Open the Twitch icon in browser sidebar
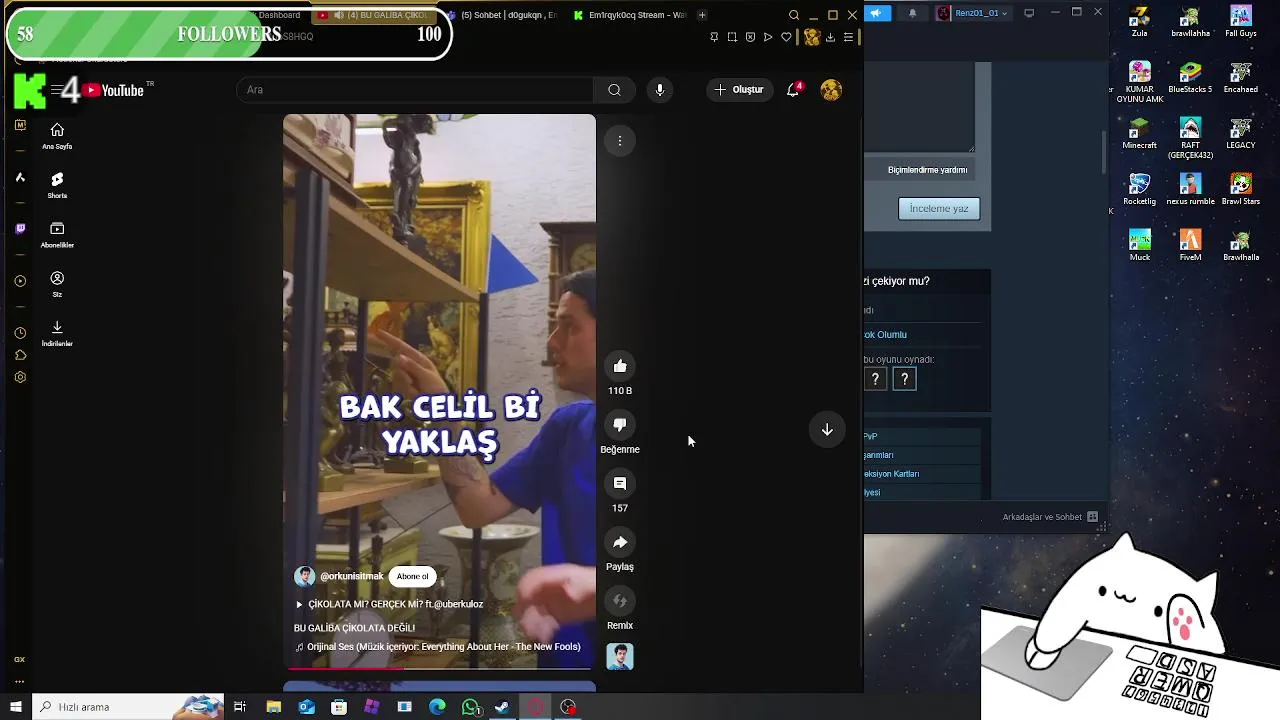Screen dimensions: 1280x720 tap(20, 229)
